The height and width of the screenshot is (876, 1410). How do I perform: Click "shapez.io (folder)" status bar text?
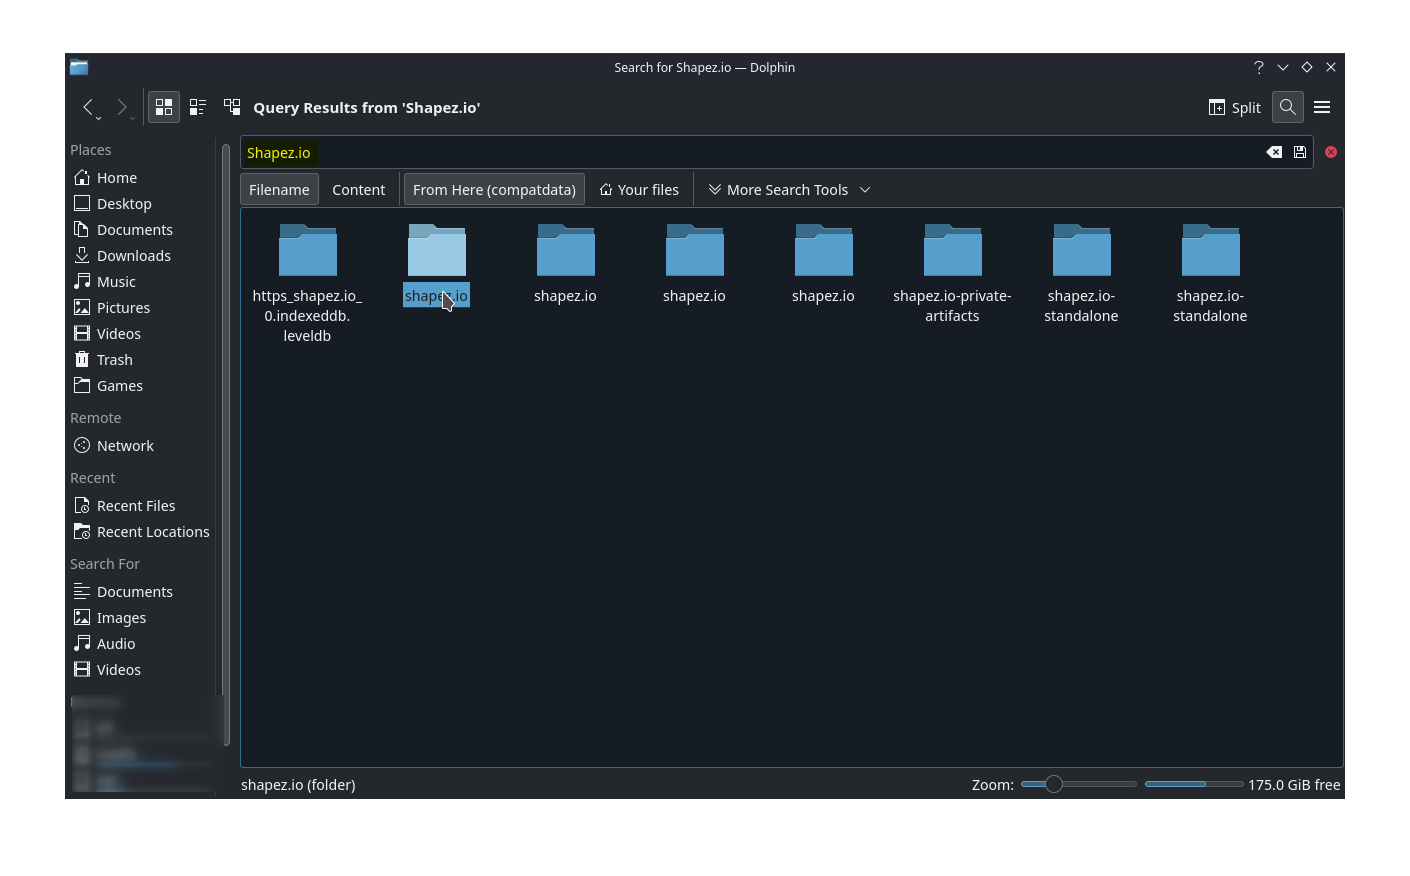click(x=298, y=785)
